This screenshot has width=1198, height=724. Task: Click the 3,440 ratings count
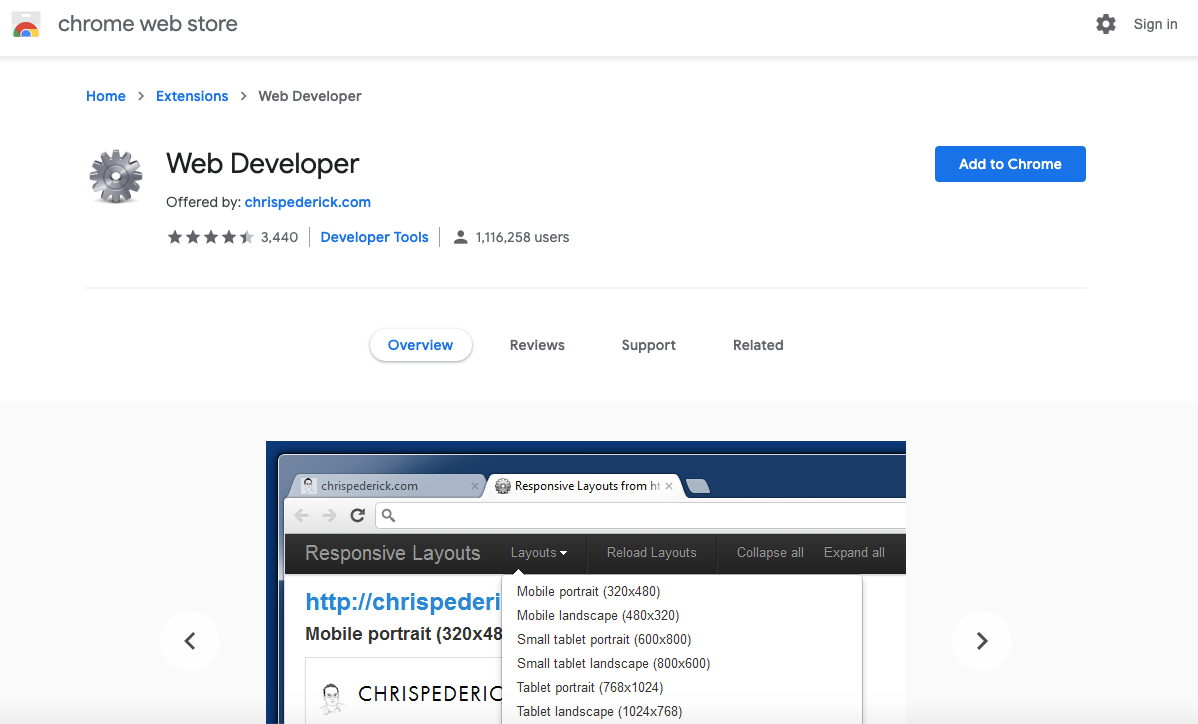pos(279,238)
